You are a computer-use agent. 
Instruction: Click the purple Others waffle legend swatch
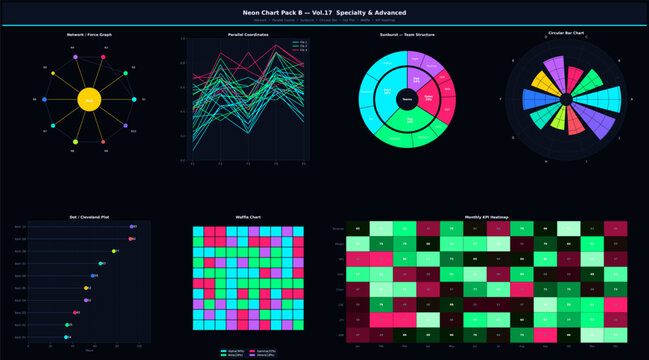[x=253, y=355]
